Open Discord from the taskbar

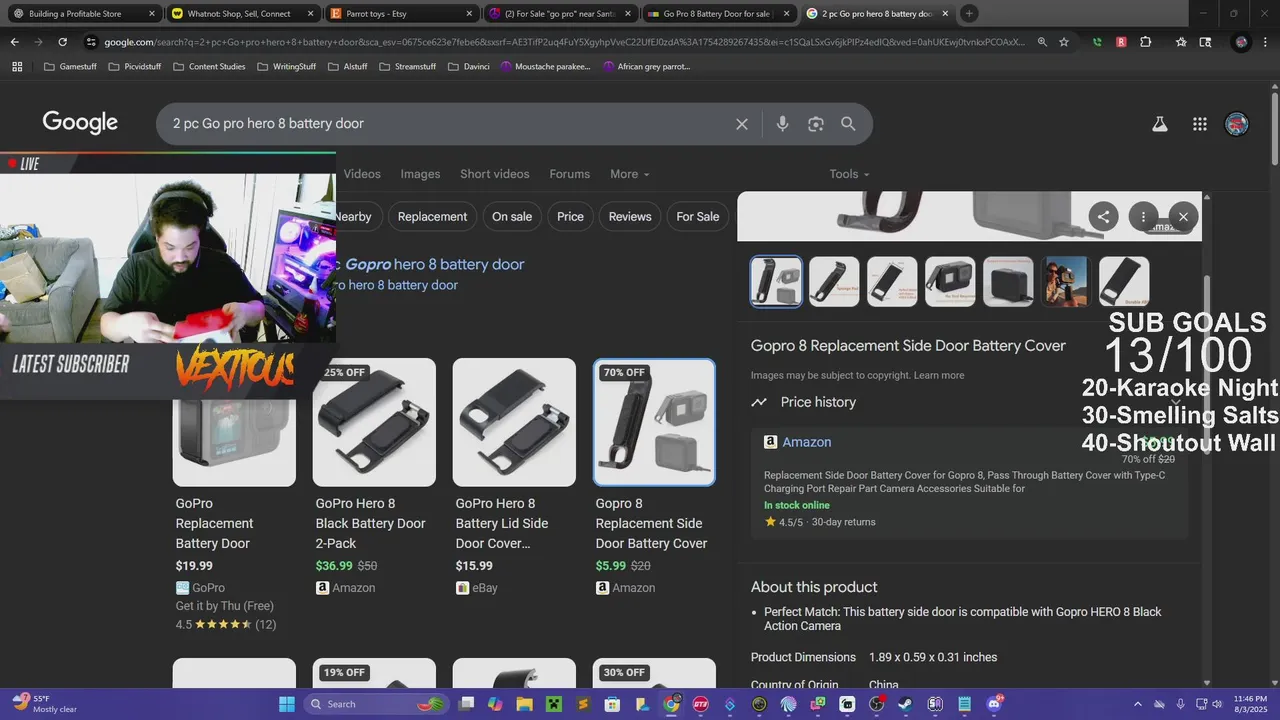[994, 704]
